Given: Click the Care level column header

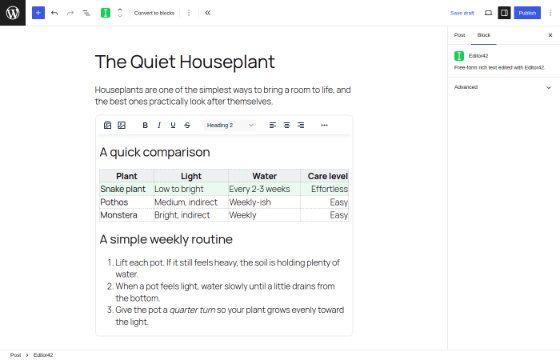Looking at the screenshot, I should point(325,176).
